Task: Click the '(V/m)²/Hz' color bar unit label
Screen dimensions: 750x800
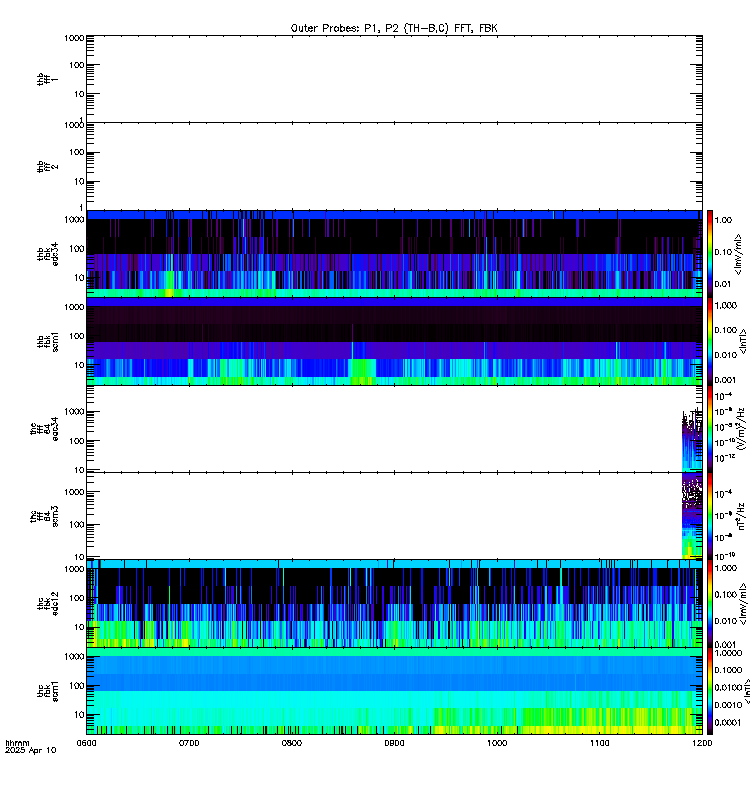Action: 742,429
